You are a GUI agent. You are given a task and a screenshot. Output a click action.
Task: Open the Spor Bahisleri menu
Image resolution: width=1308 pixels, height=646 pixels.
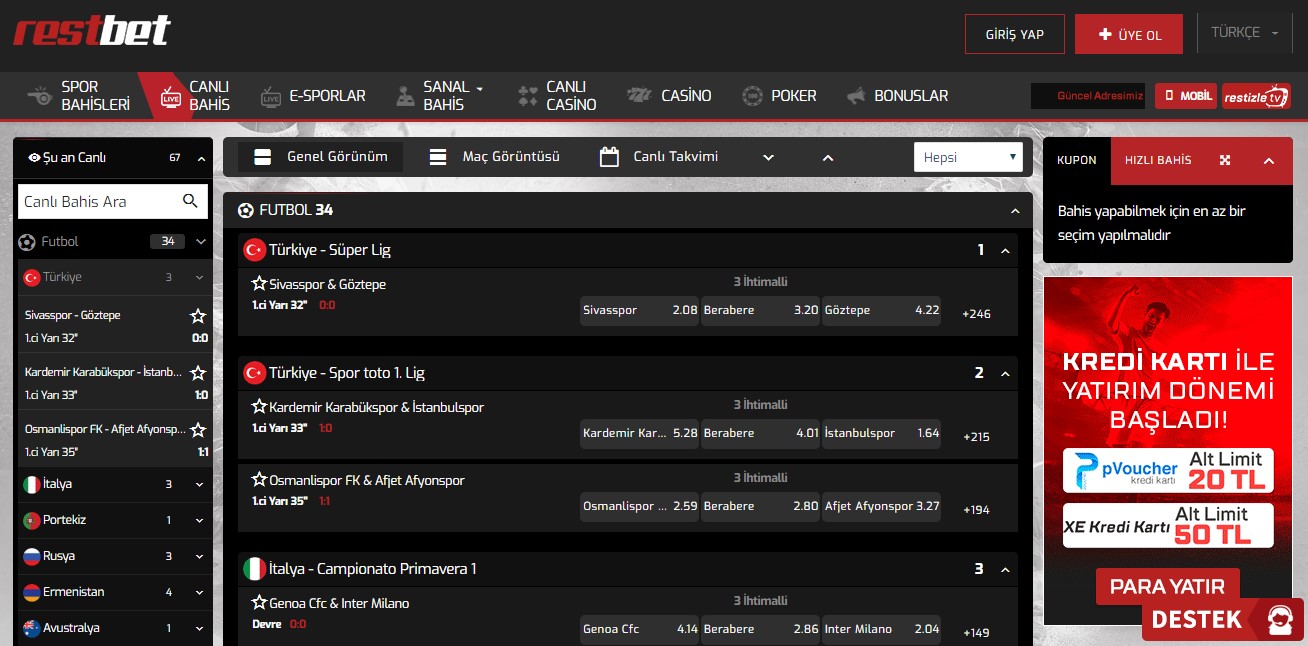click(78, 96)
